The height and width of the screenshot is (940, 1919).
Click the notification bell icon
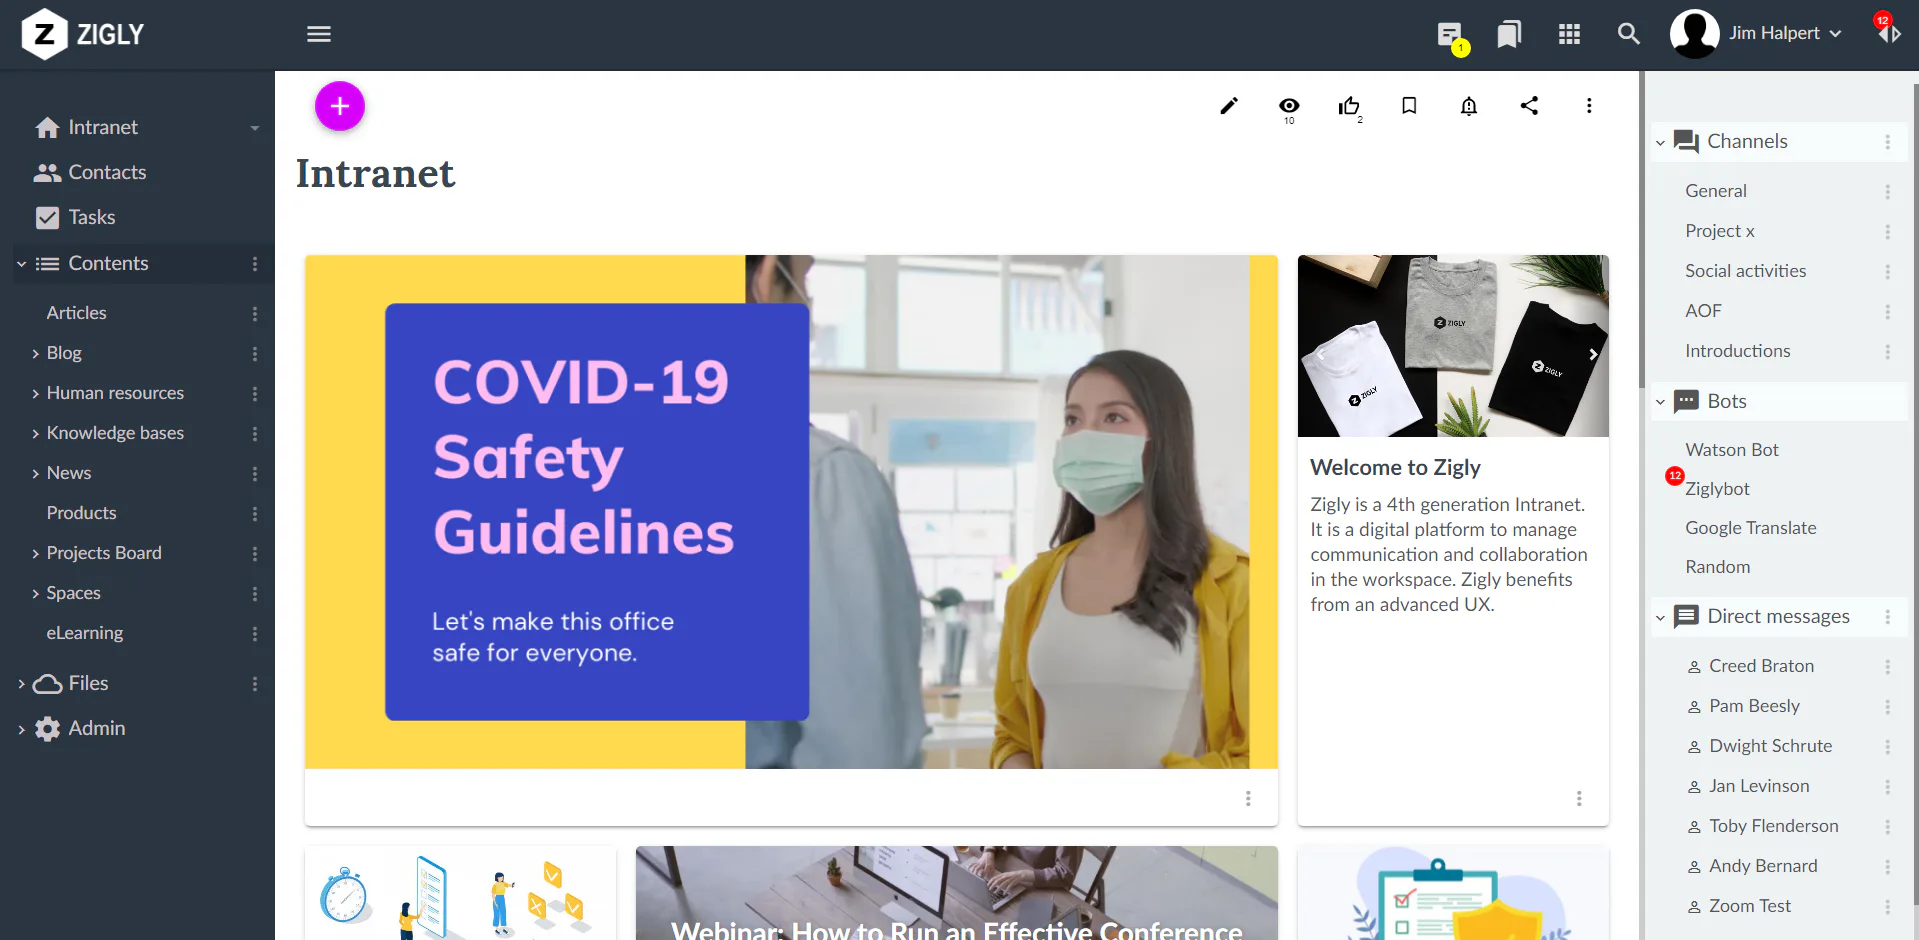(1469, 106)
